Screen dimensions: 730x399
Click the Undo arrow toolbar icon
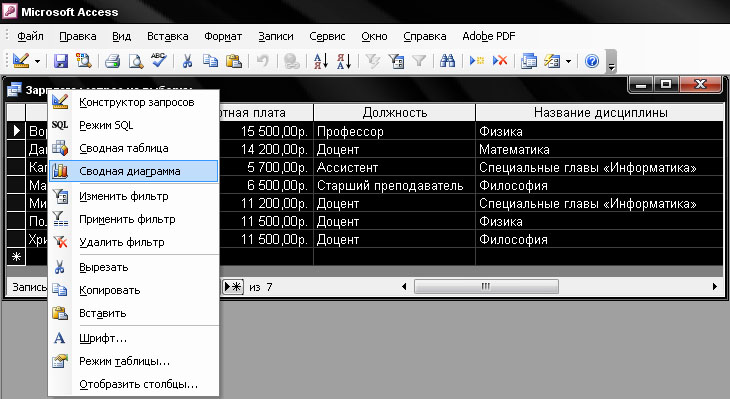pos(263,61)
